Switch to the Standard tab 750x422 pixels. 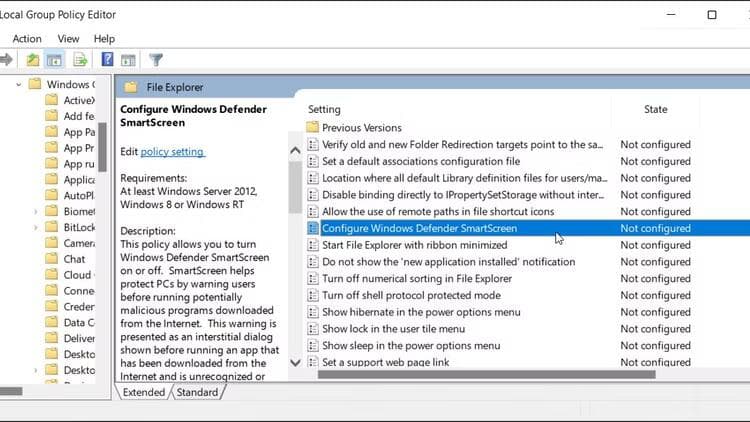(197, 393)
